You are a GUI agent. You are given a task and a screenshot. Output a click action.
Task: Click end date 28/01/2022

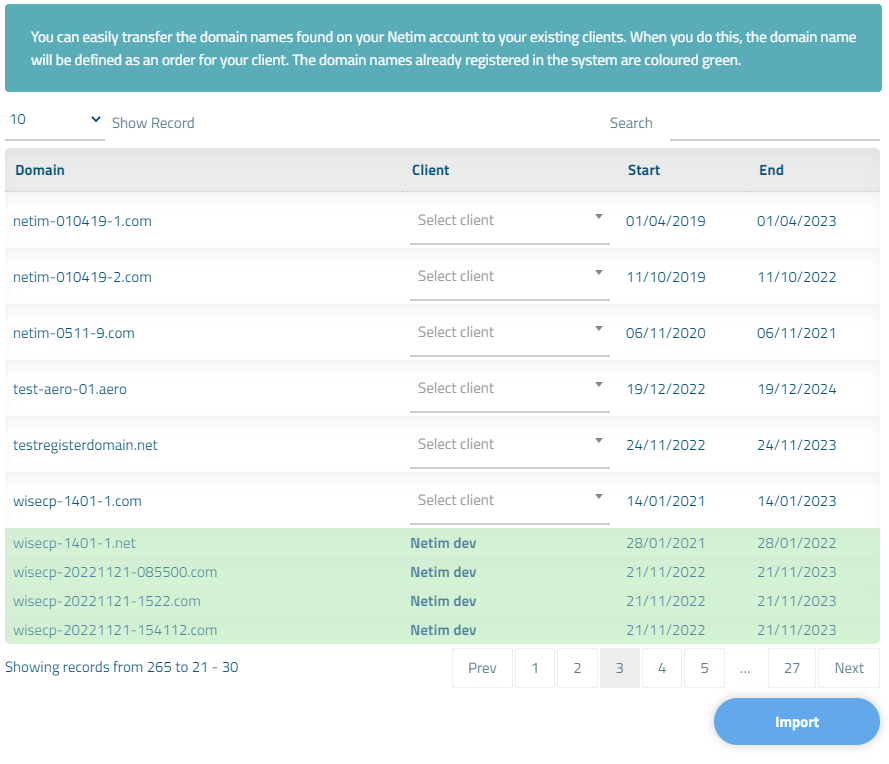797,543
